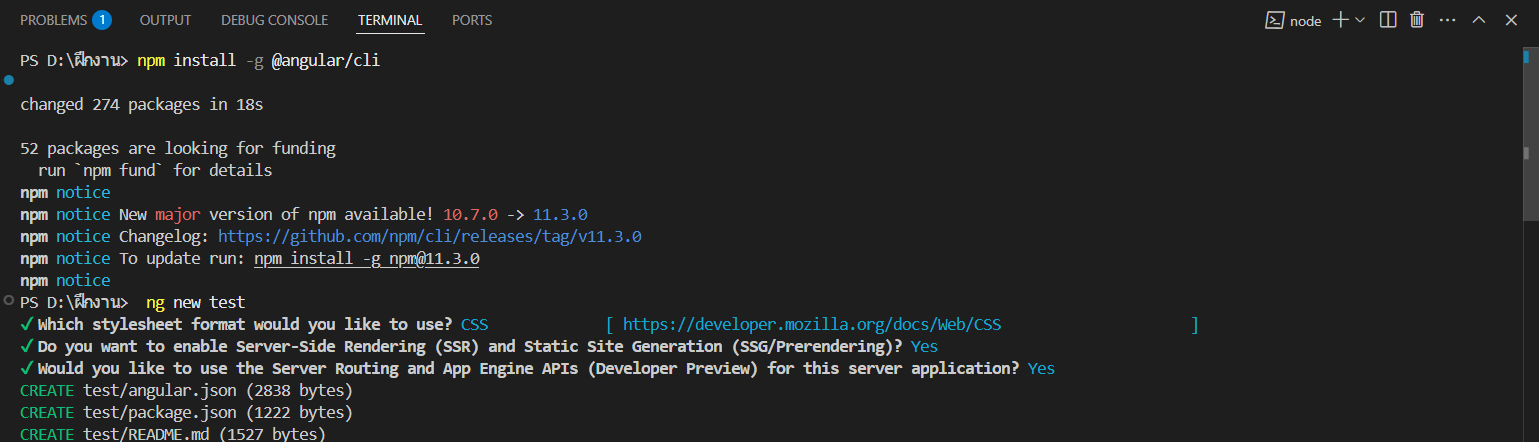Kill terminal with the trash icon

click(1417, 20)
